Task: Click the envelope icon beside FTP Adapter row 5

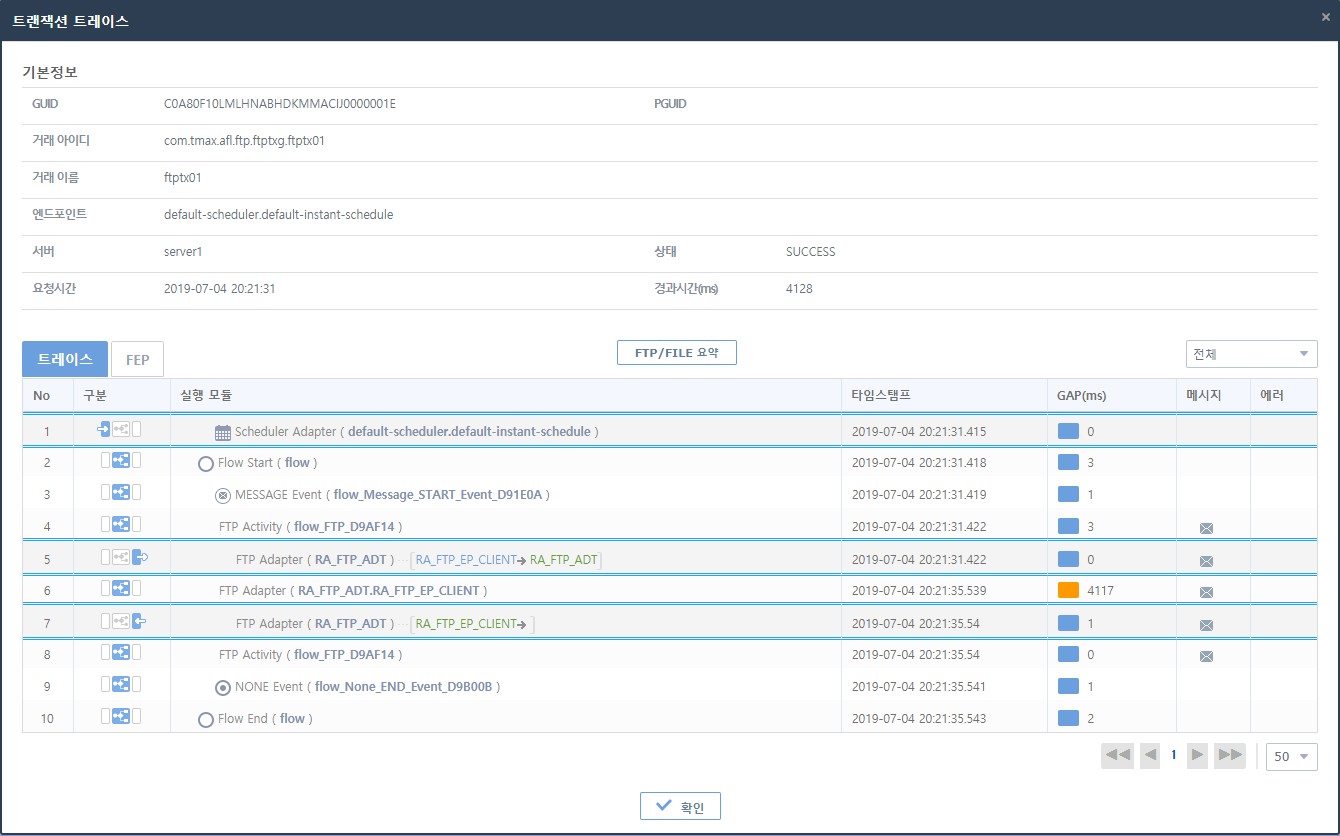Action: pyautogui.click(x=1206, y=560)
